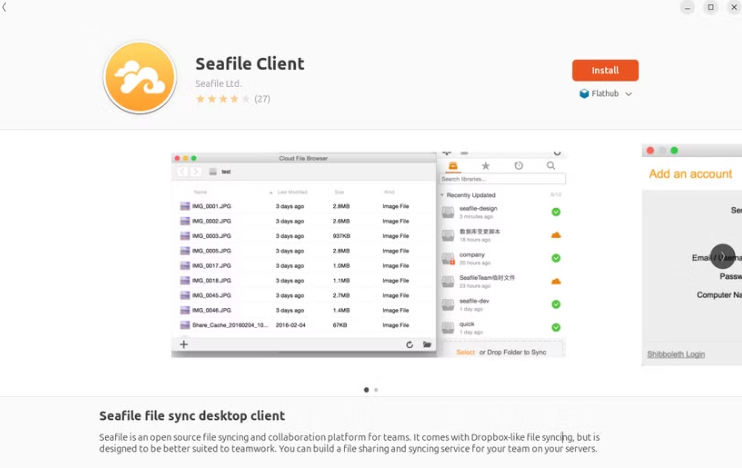The image size is (742, 468).
Task: Select the second carousel page dot
Action: pos(376,390)
